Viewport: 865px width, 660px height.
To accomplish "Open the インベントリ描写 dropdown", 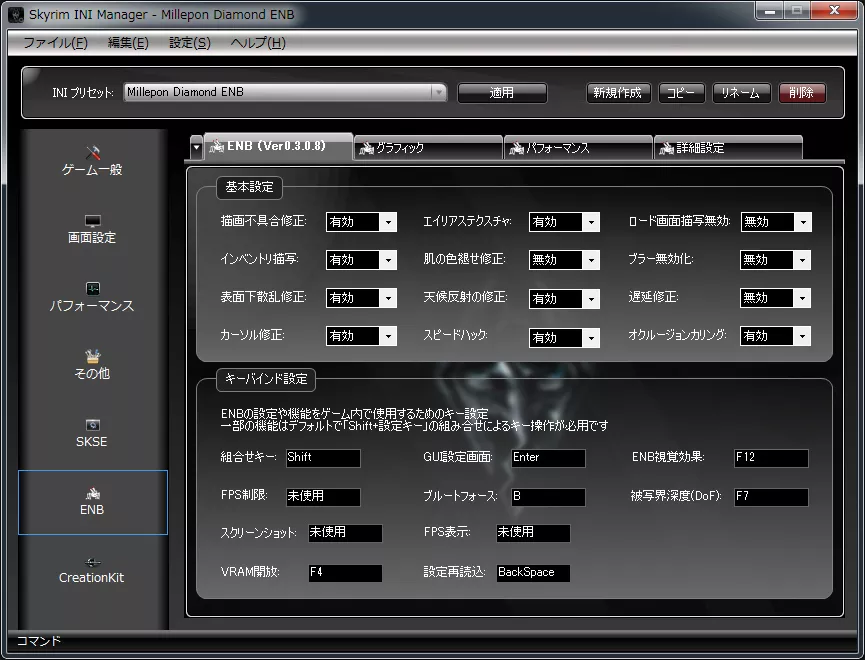I will click(x=361, y=260).
